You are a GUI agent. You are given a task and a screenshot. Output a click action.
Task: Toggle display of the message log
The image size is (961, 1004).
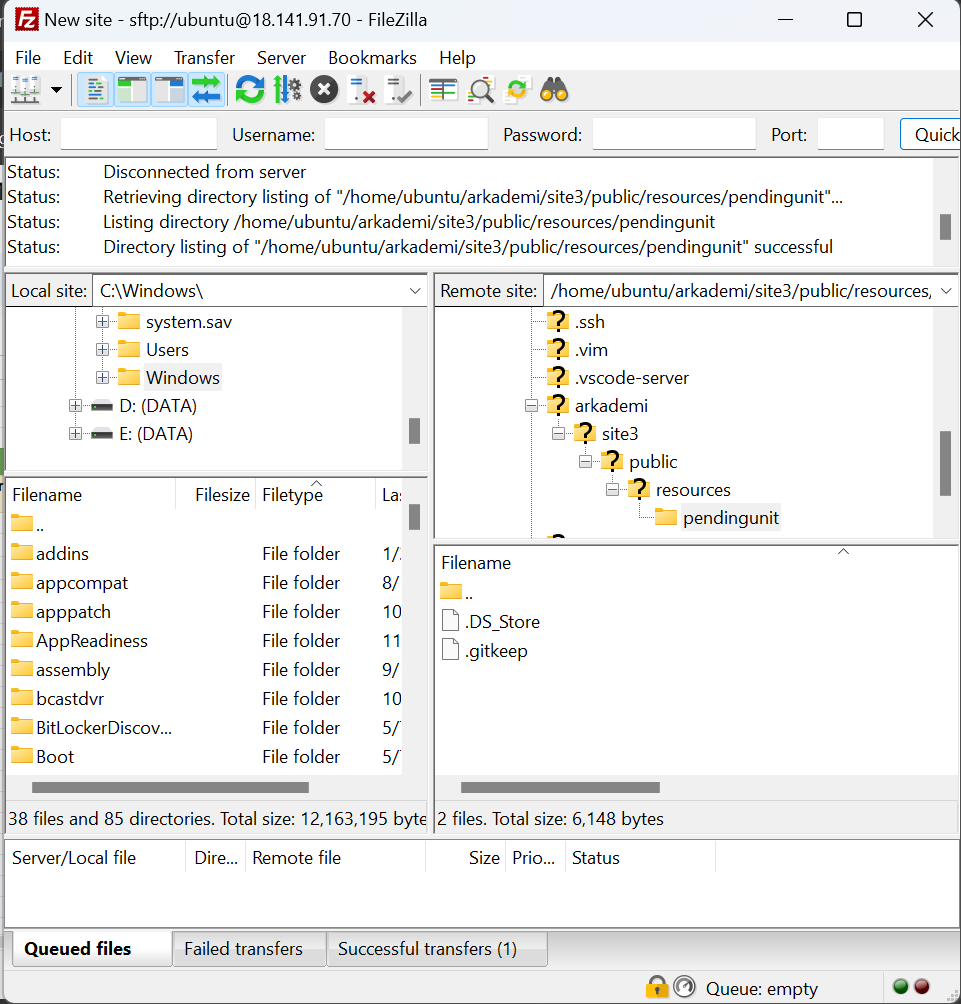[x=95, y=89]
